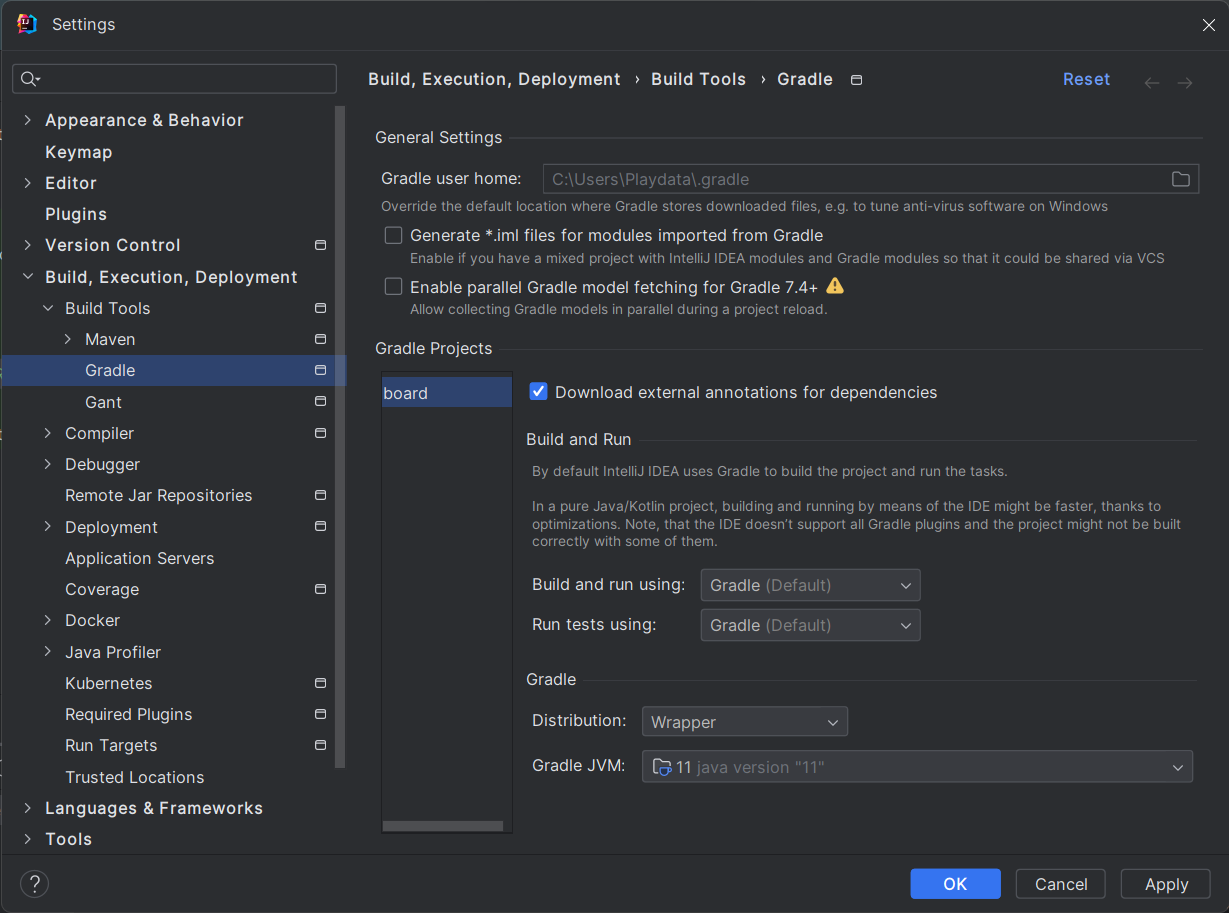
Task: Click project-level icon on Remote Jar Repositories row
Action: point(320,495)
